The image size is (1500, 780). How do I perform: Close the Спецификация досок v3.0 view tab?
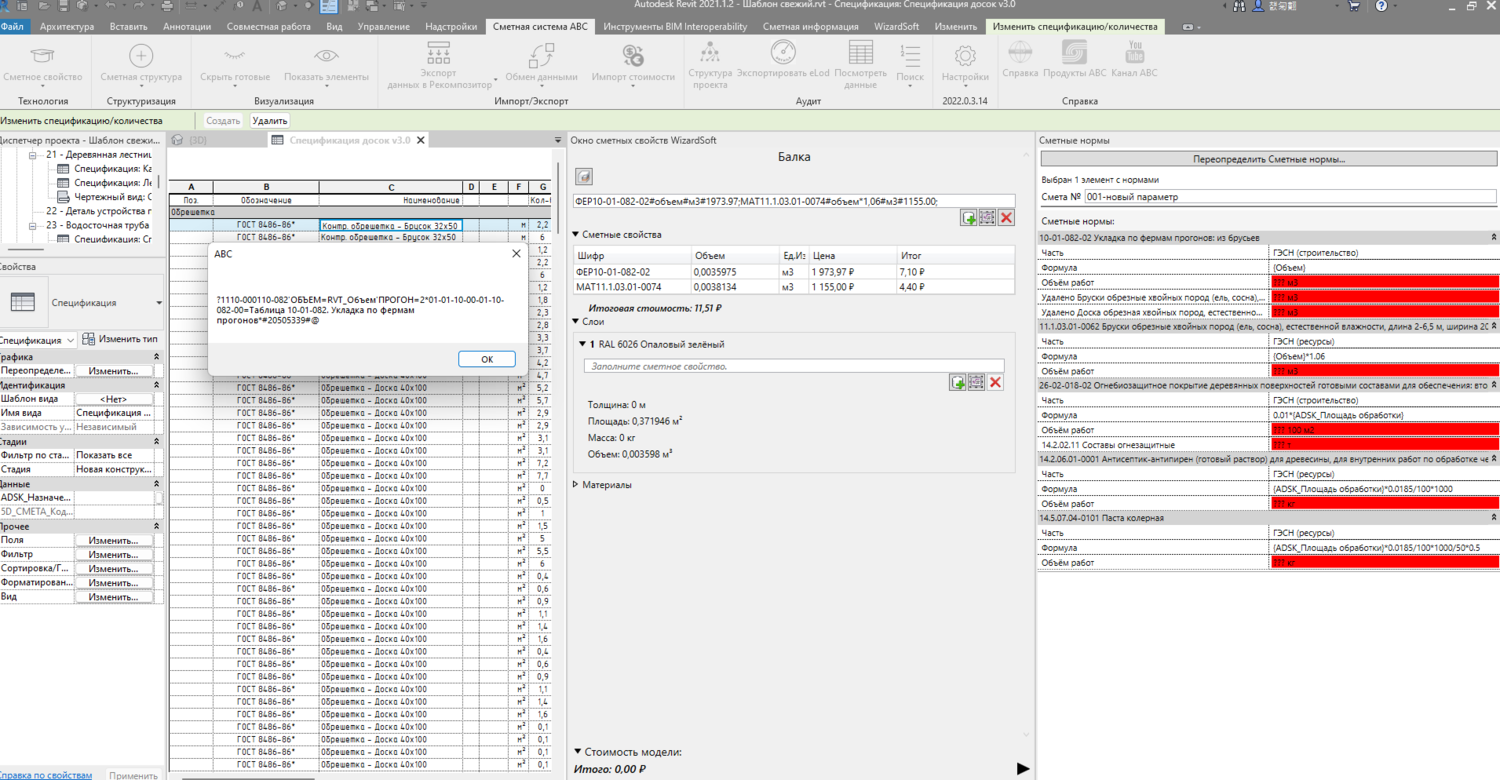[x=421, y=141]
